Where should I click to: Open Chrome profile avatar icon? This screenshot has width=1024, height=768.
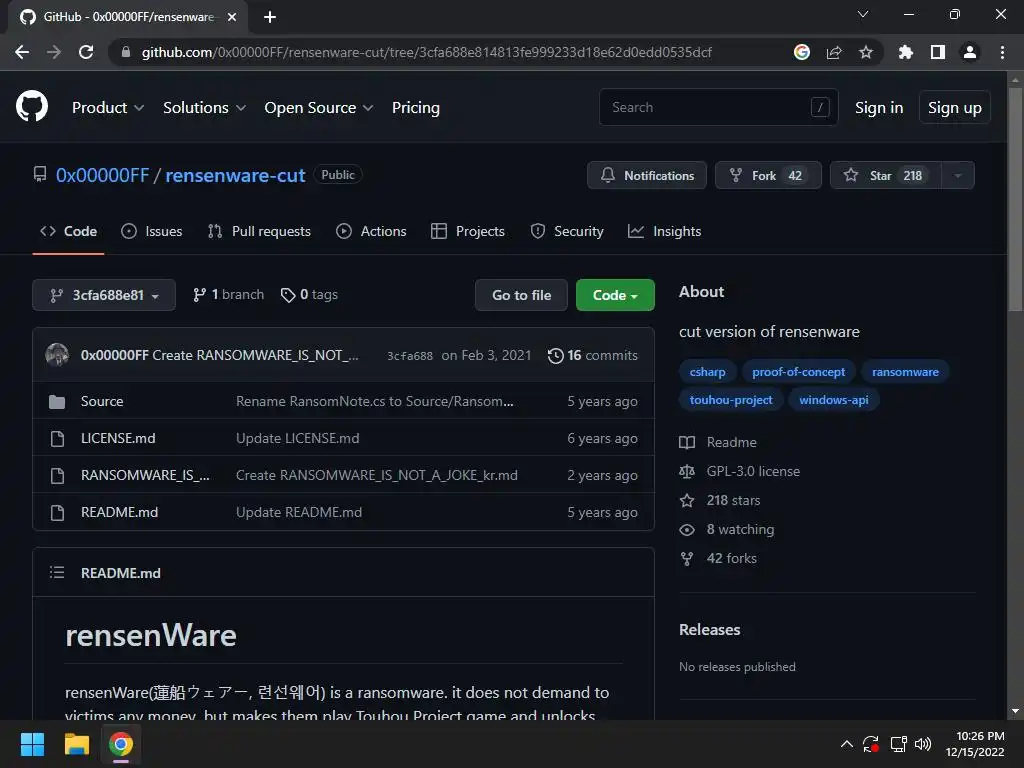[970, 52]
